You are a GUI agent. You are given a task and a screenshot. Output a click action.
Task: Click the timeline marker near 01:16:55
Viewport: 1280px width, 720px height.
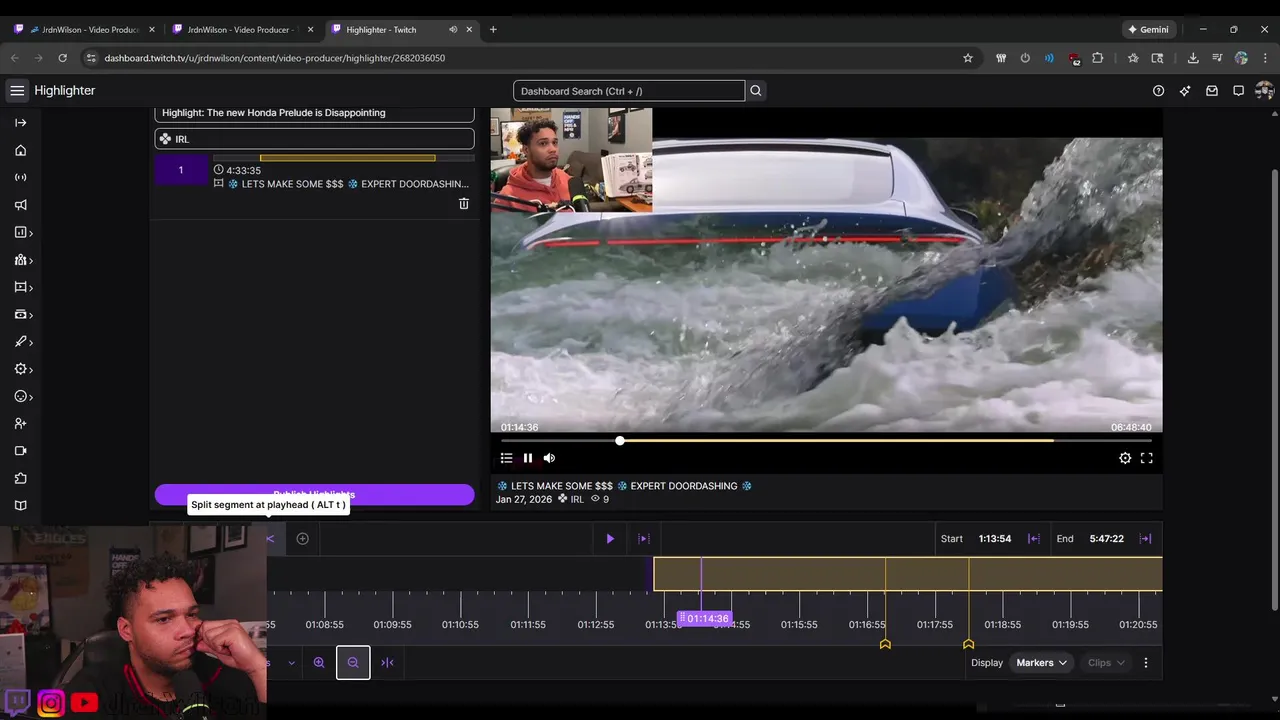[885, 644]
